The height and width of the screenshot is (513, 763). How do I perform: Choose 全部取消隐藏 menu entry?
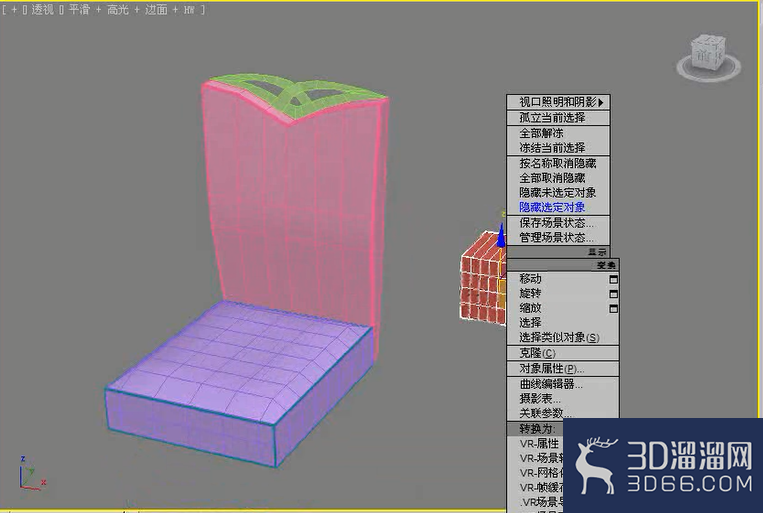click(x=558, y=178)
